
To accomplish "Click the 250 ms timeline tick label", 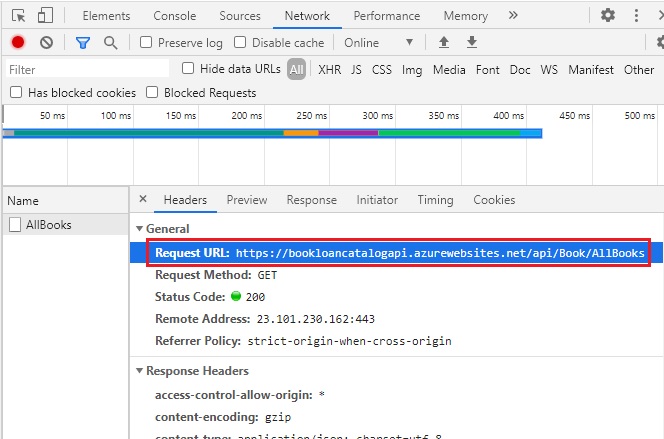I will (x=312, y=116).
